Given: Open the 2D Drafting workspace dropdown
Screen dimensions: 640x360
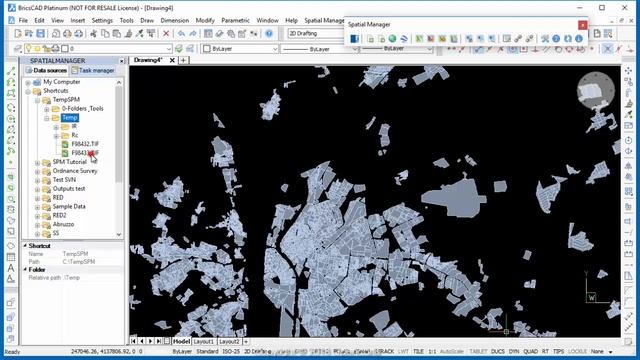Looking at the screenshot, I should coord(316,33).
